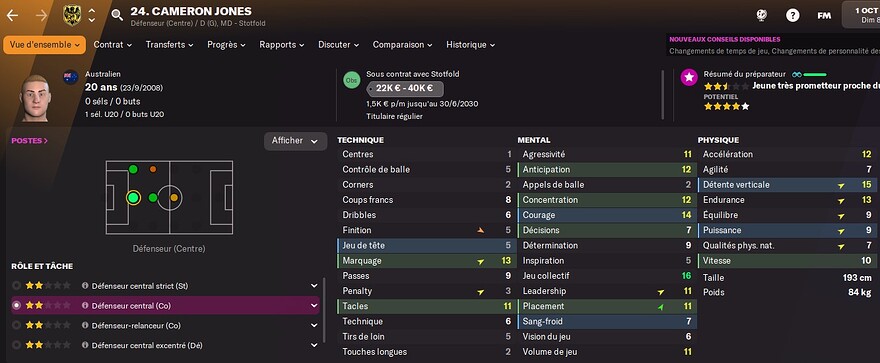Select the Défenseur central excentré (Dé) radio button

(x=16, y=345)
